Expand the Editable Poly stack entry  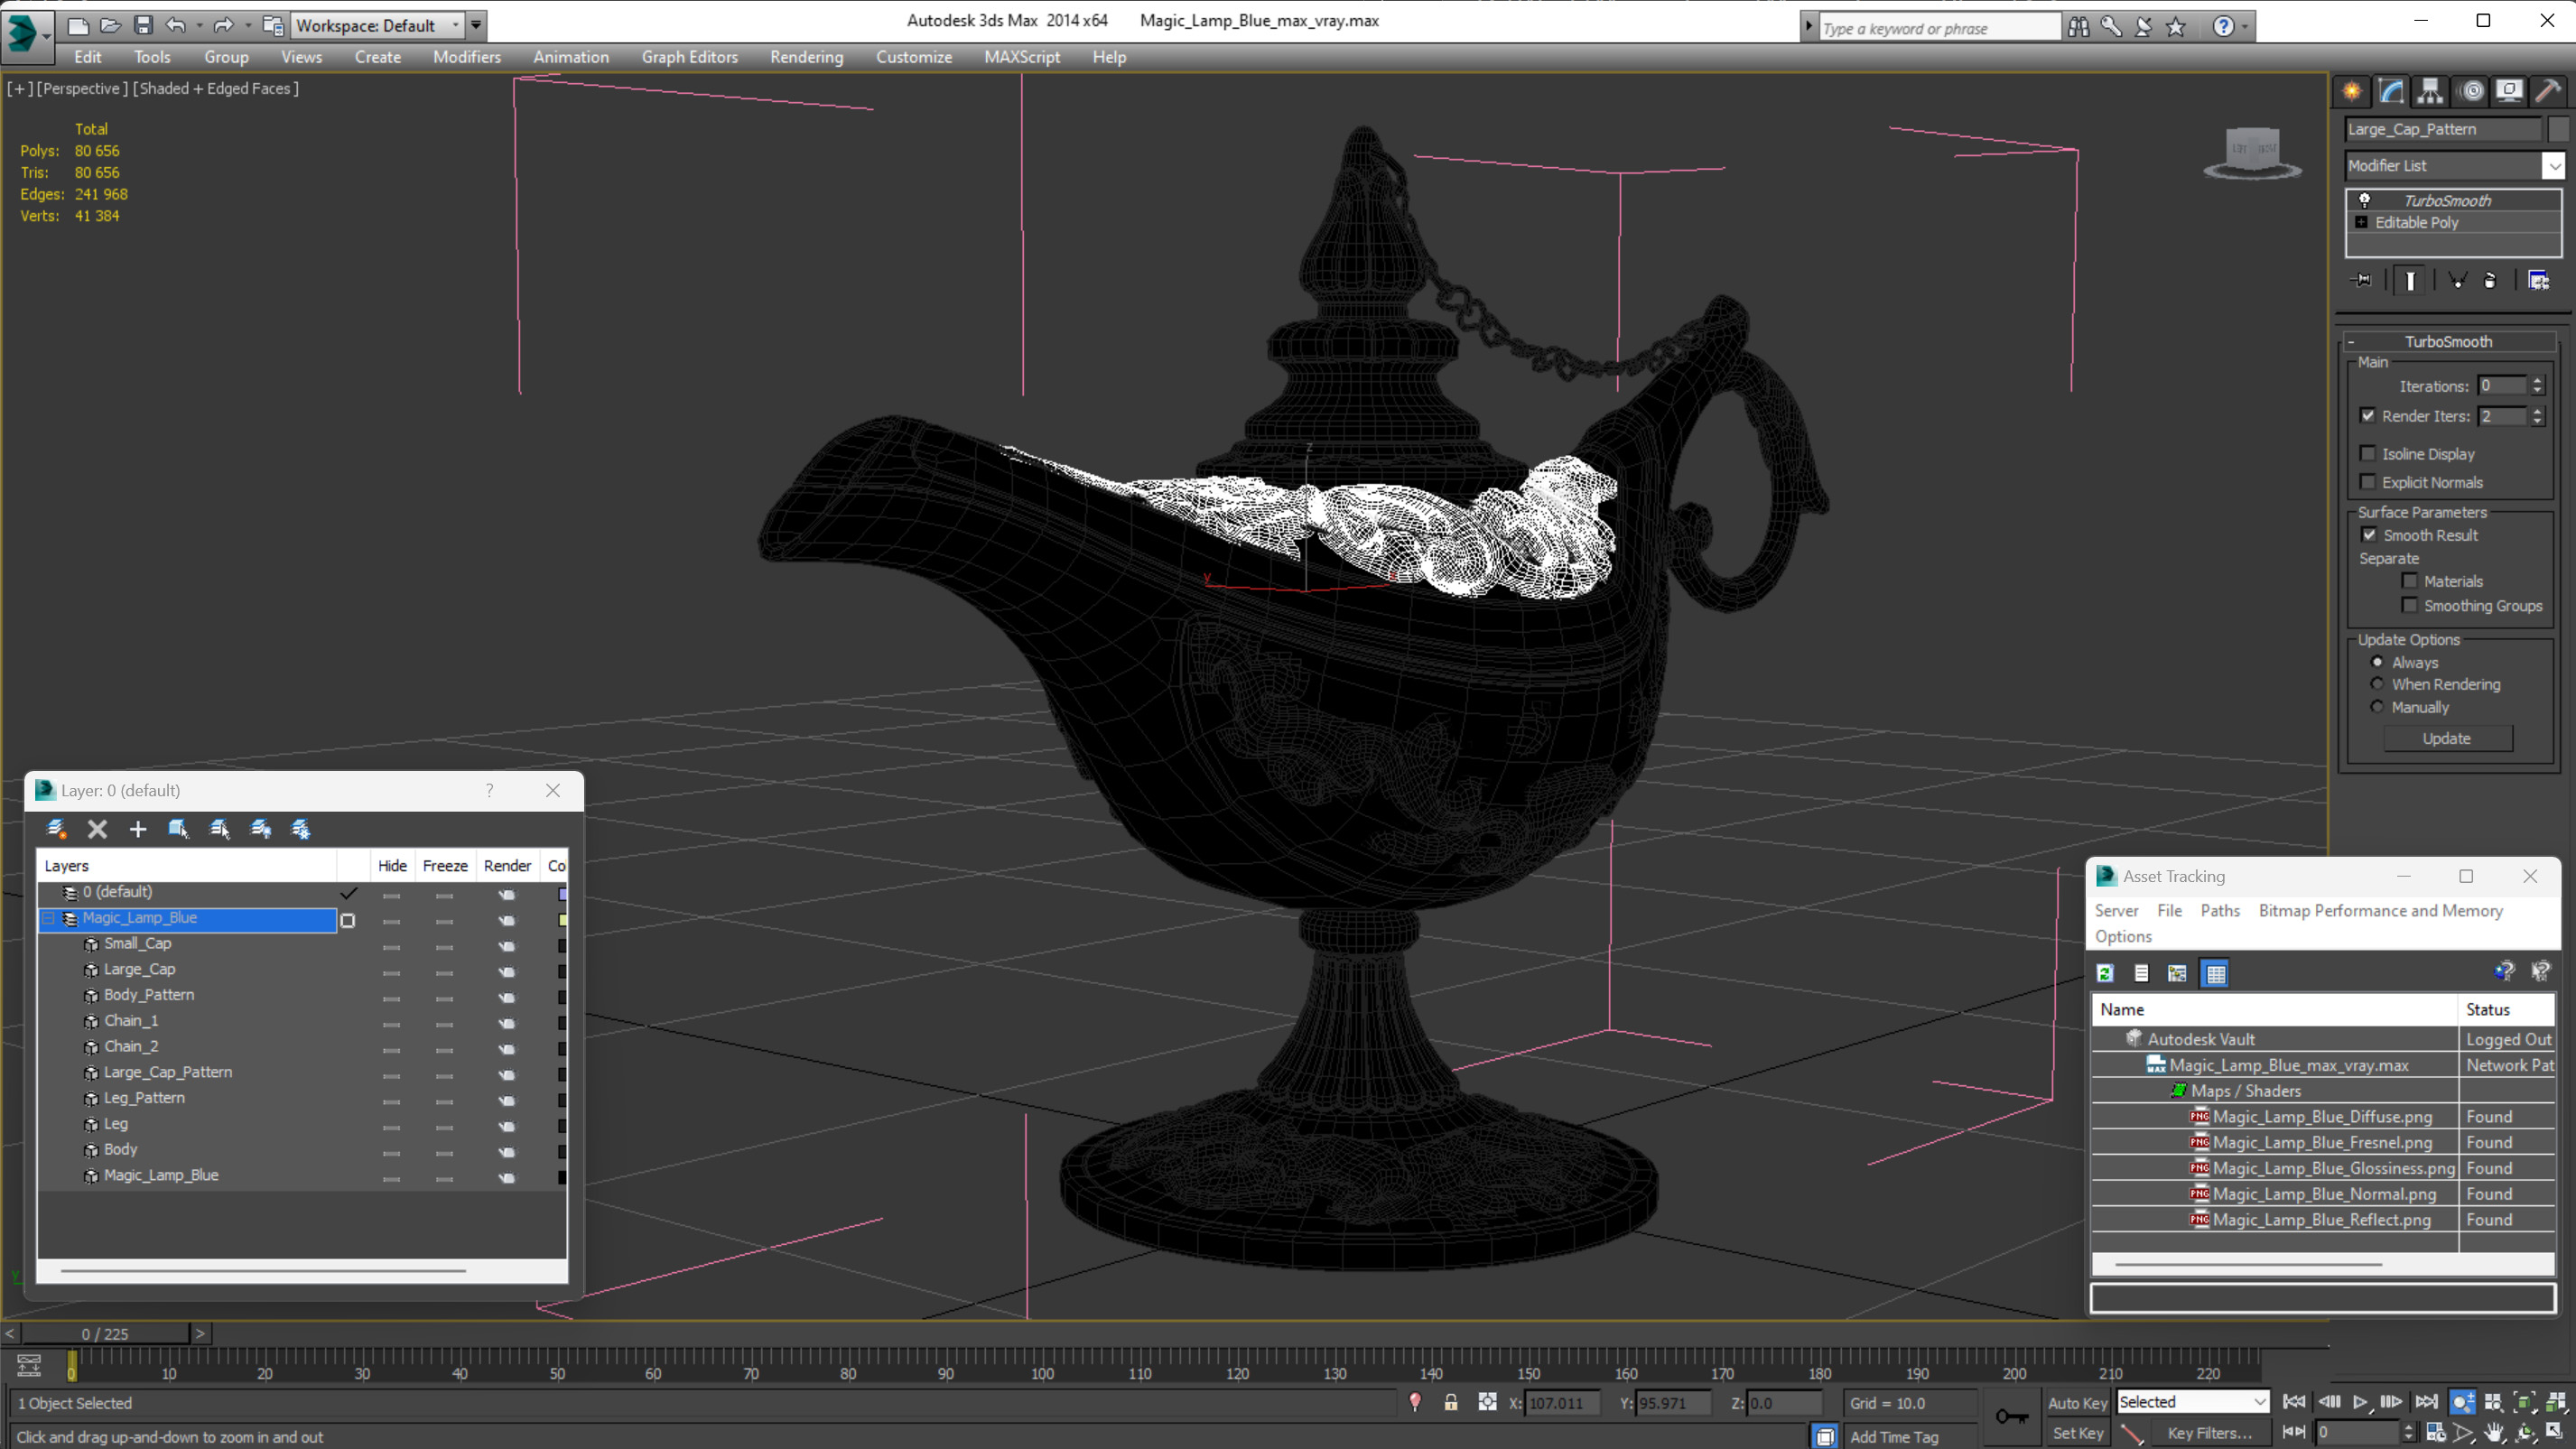(x=2362, y=222)
